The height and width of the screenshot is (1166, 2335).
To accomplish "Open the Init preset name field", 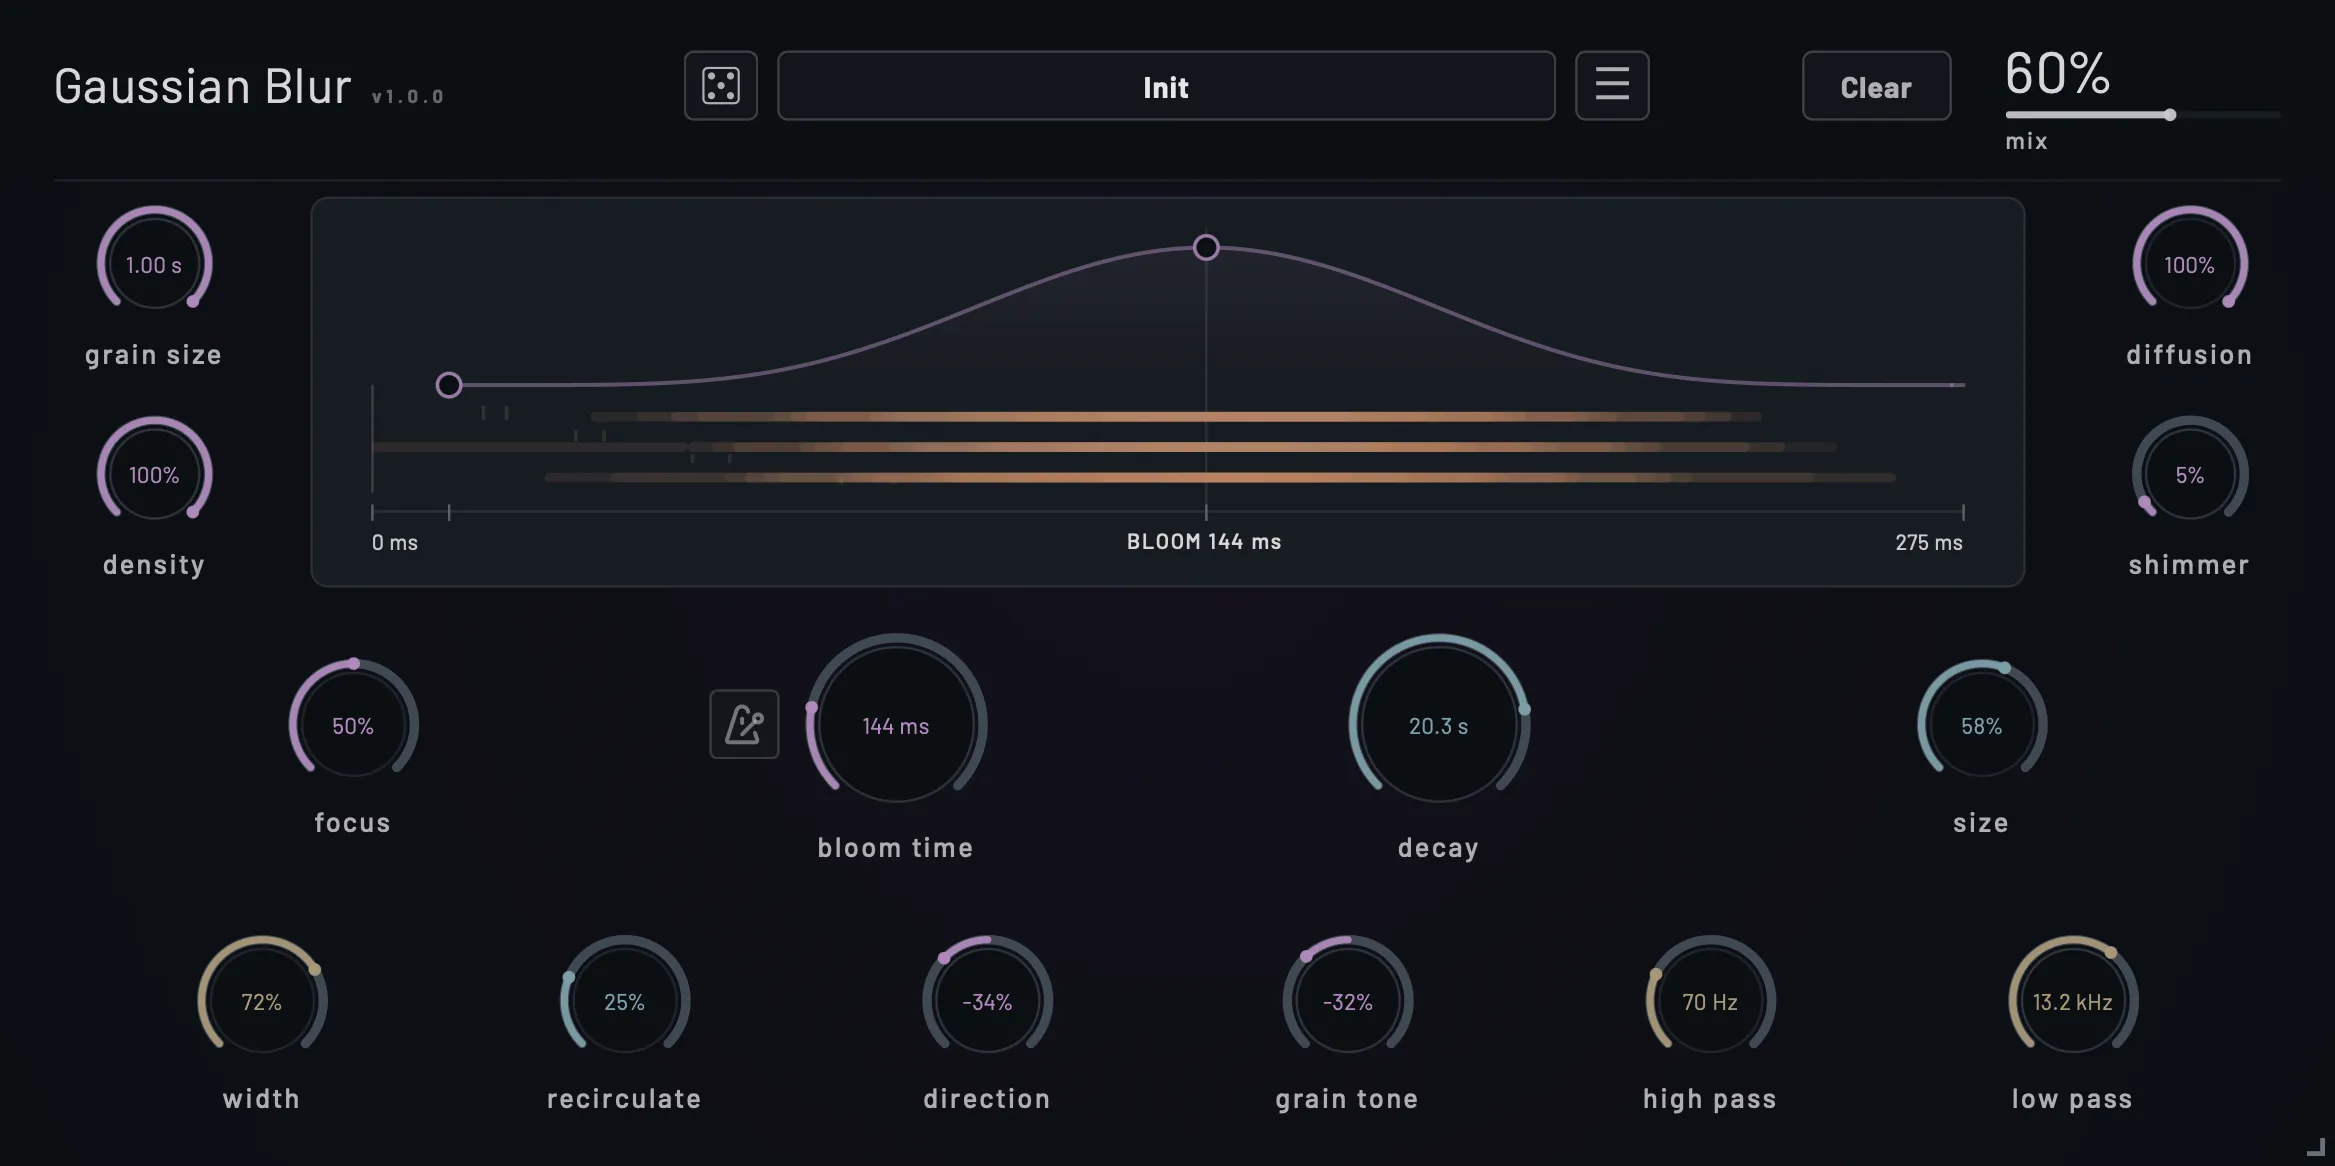I will (1166, 86).
